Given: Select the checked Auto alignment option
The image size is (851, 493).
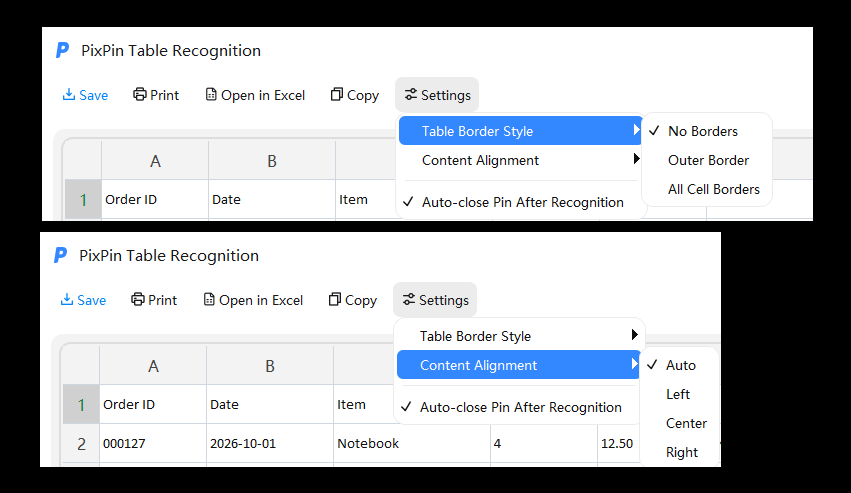Looking at the screenshot, I should [x=680, y=365].
